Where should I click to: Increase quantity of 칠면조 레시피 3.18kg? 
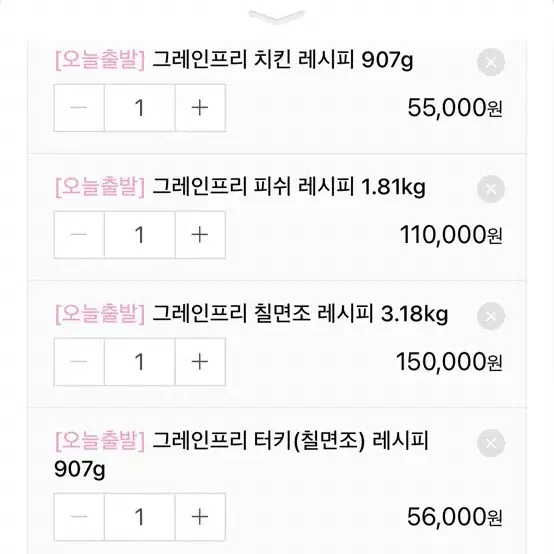(x=200, y=362)
